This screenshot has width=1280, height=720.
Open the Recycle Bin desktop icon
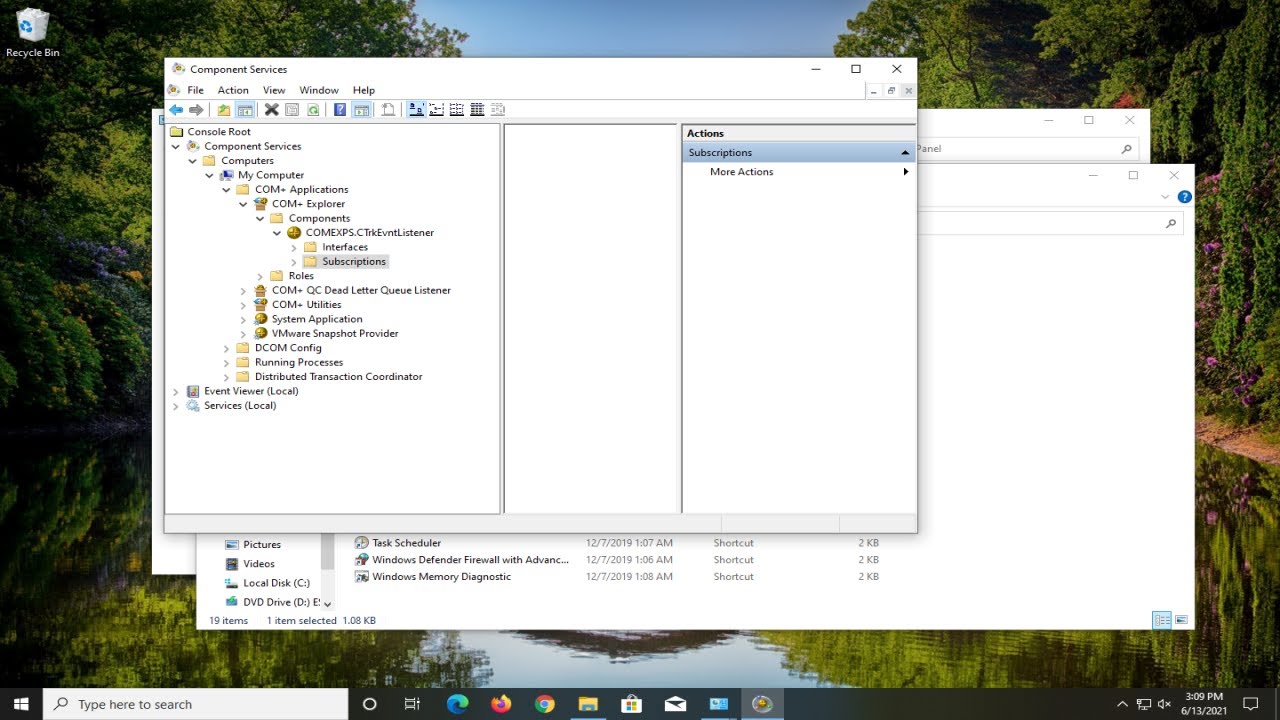click(x=33, y=33)
